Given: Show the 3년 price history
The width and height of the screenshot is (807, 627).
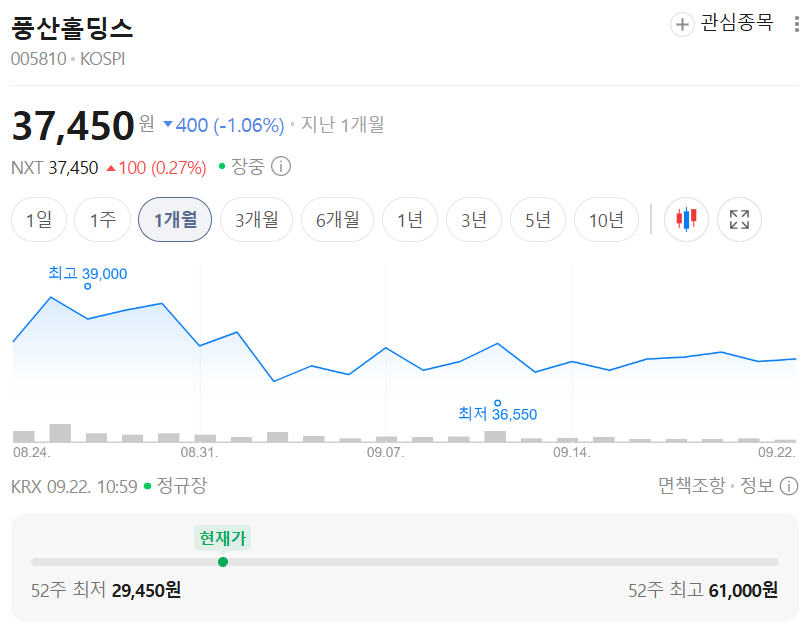Looking at the screenshot, I should click(473, 220).
